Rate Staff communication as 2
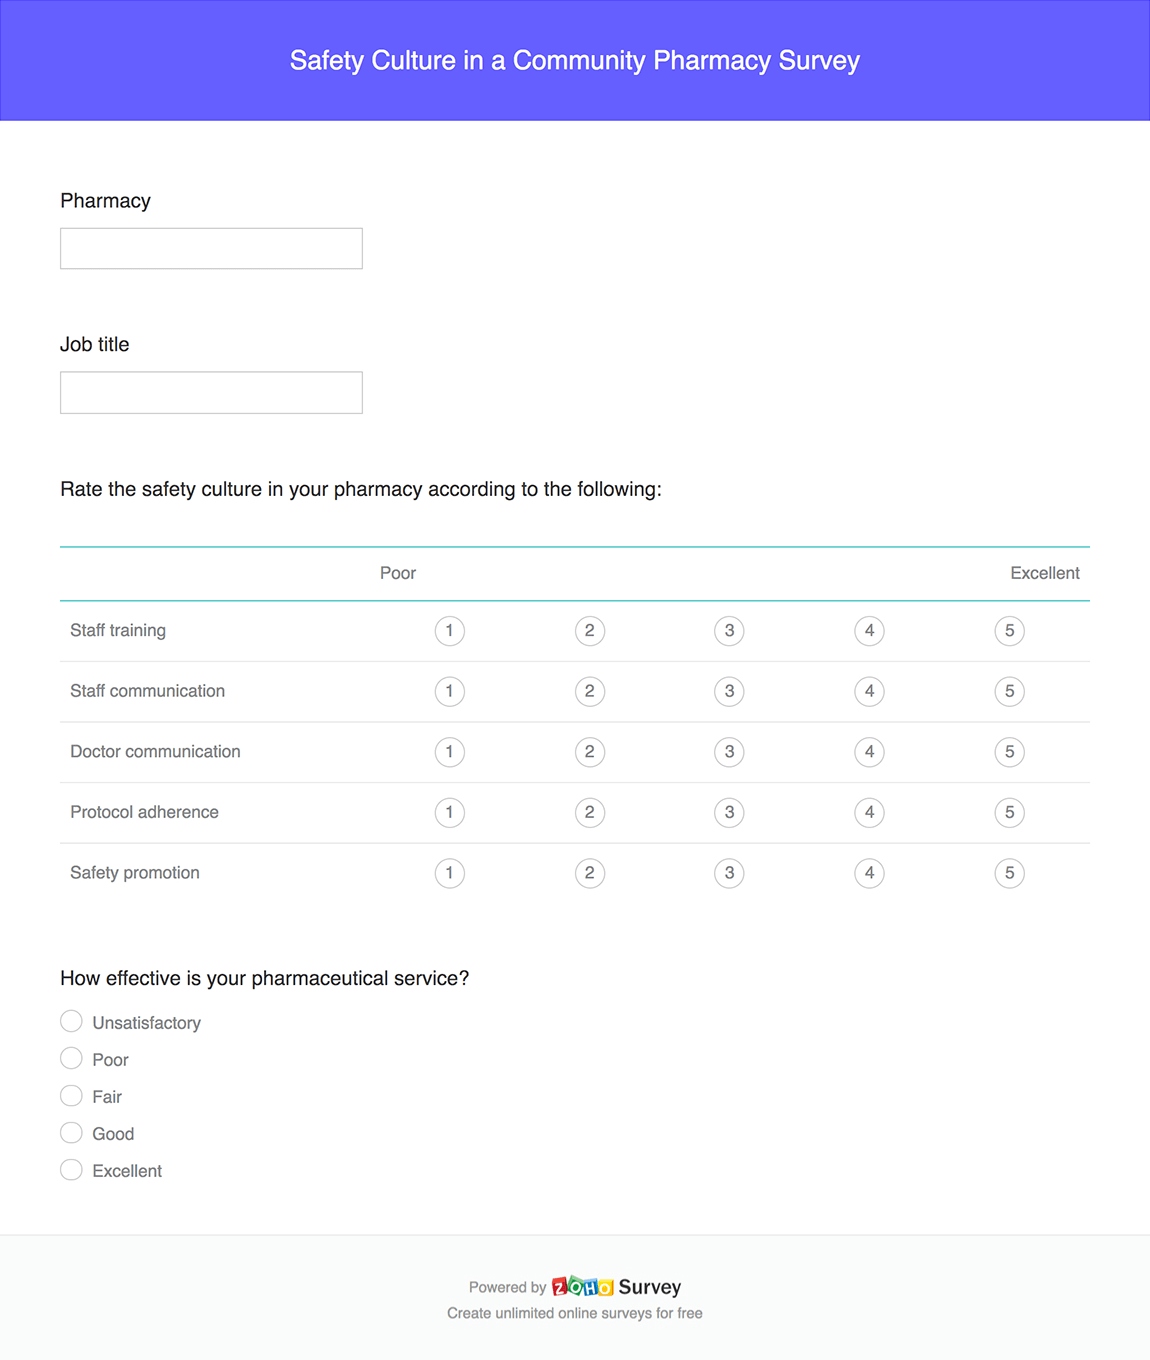 click(x=589, y=691)
